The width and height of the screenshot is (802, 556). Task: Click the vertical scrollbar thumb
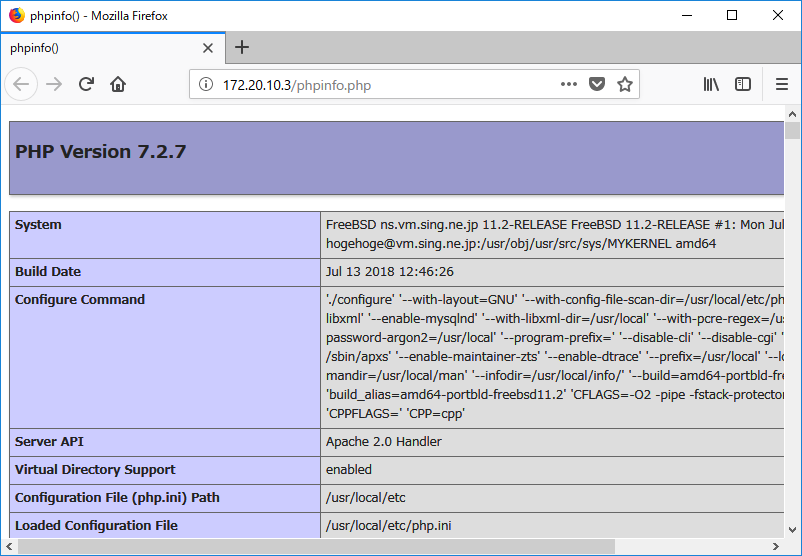[792, 130]
